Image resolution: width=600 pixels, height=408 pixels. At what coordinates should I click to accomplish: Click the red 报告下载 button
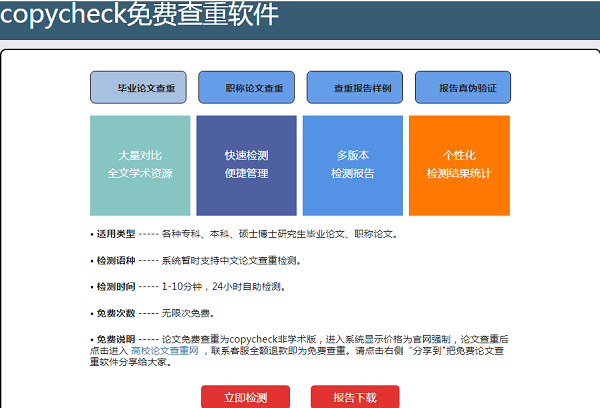[x=355, y=397]
